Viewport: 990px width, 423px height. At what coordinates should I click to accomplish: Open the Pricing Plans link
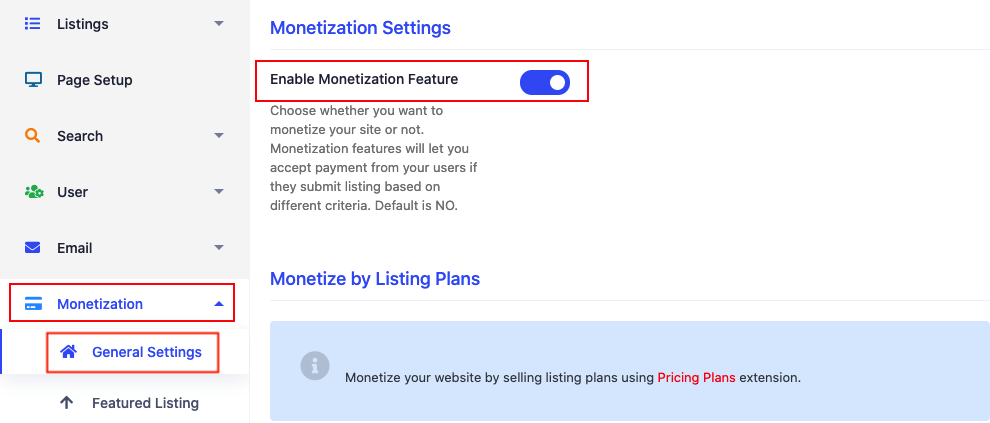point(696,378)
